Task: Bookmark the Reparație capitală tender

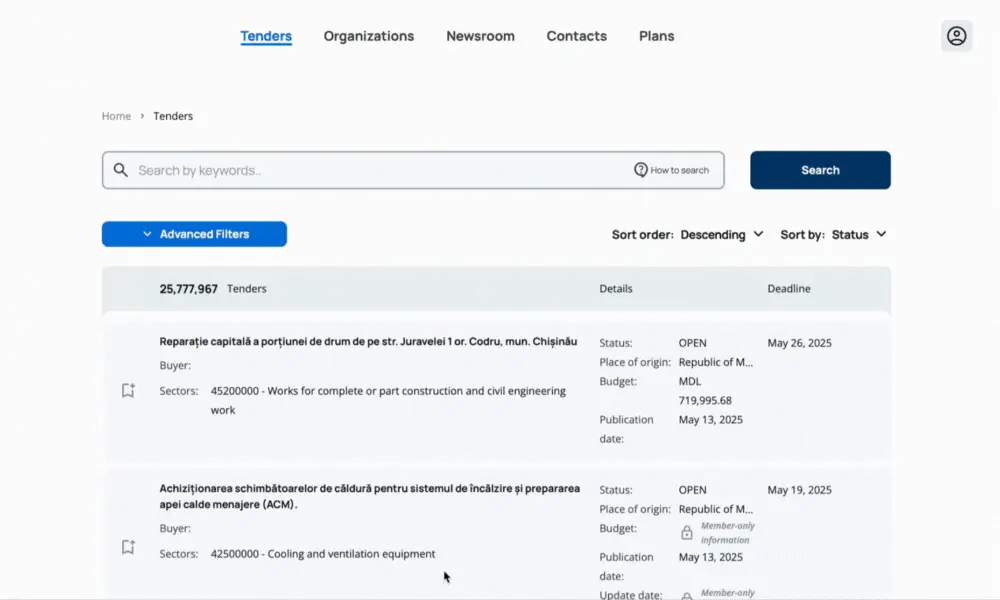Action: [128, 391]
